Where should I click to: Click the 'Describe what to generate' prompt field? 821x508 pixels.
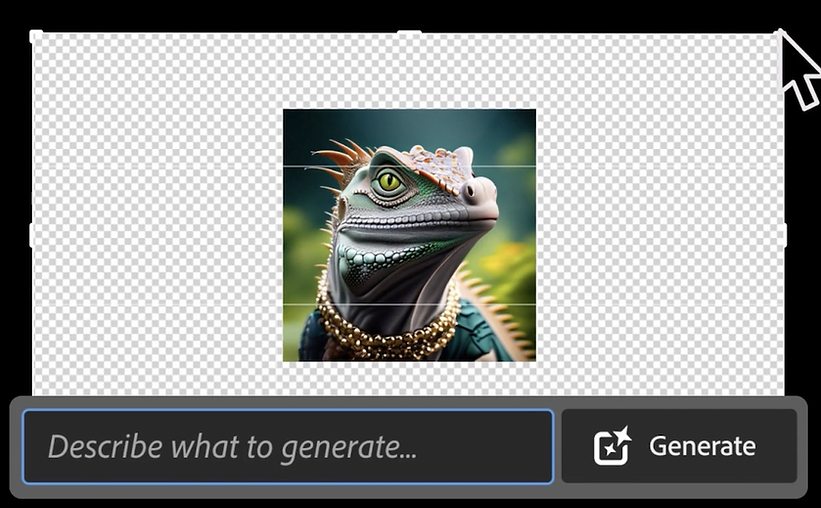(x=288, y=446)
